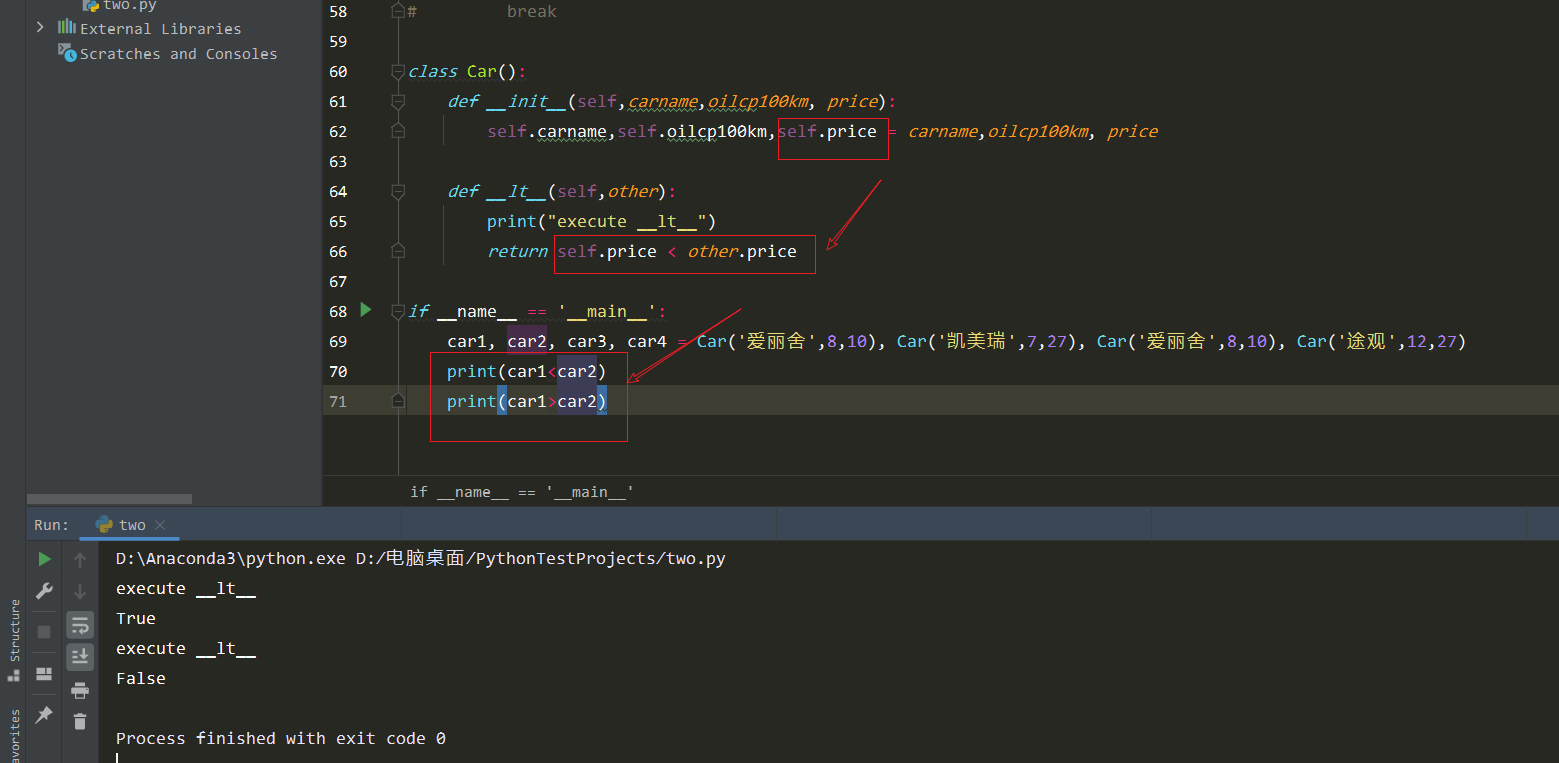Click fold end marker at line 71
Screen dimensions: 1559x763
pos(398,401)
